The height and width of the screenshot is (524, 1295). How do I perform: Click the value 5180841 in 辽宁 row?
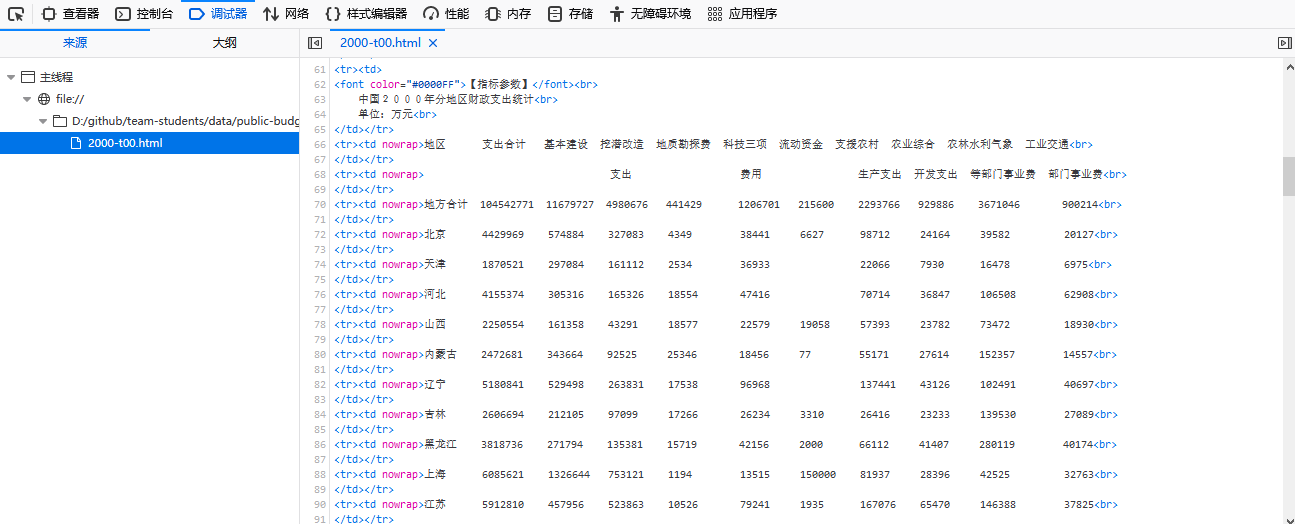pyautogui.click(x=503, y=384)
